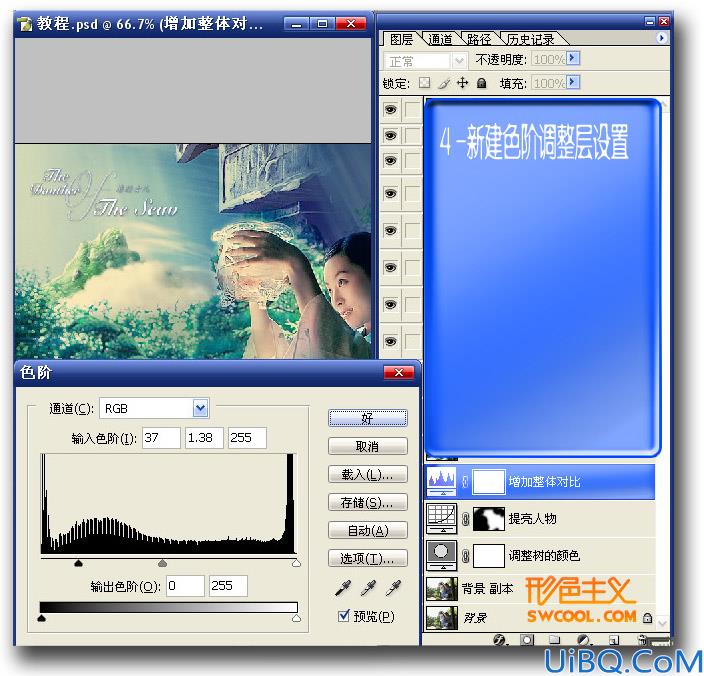Click the black-and-white mask thumbnail of 提亮人物
Image resolution: width=704 pixels, height=676 pixels.
pos(489,519)
